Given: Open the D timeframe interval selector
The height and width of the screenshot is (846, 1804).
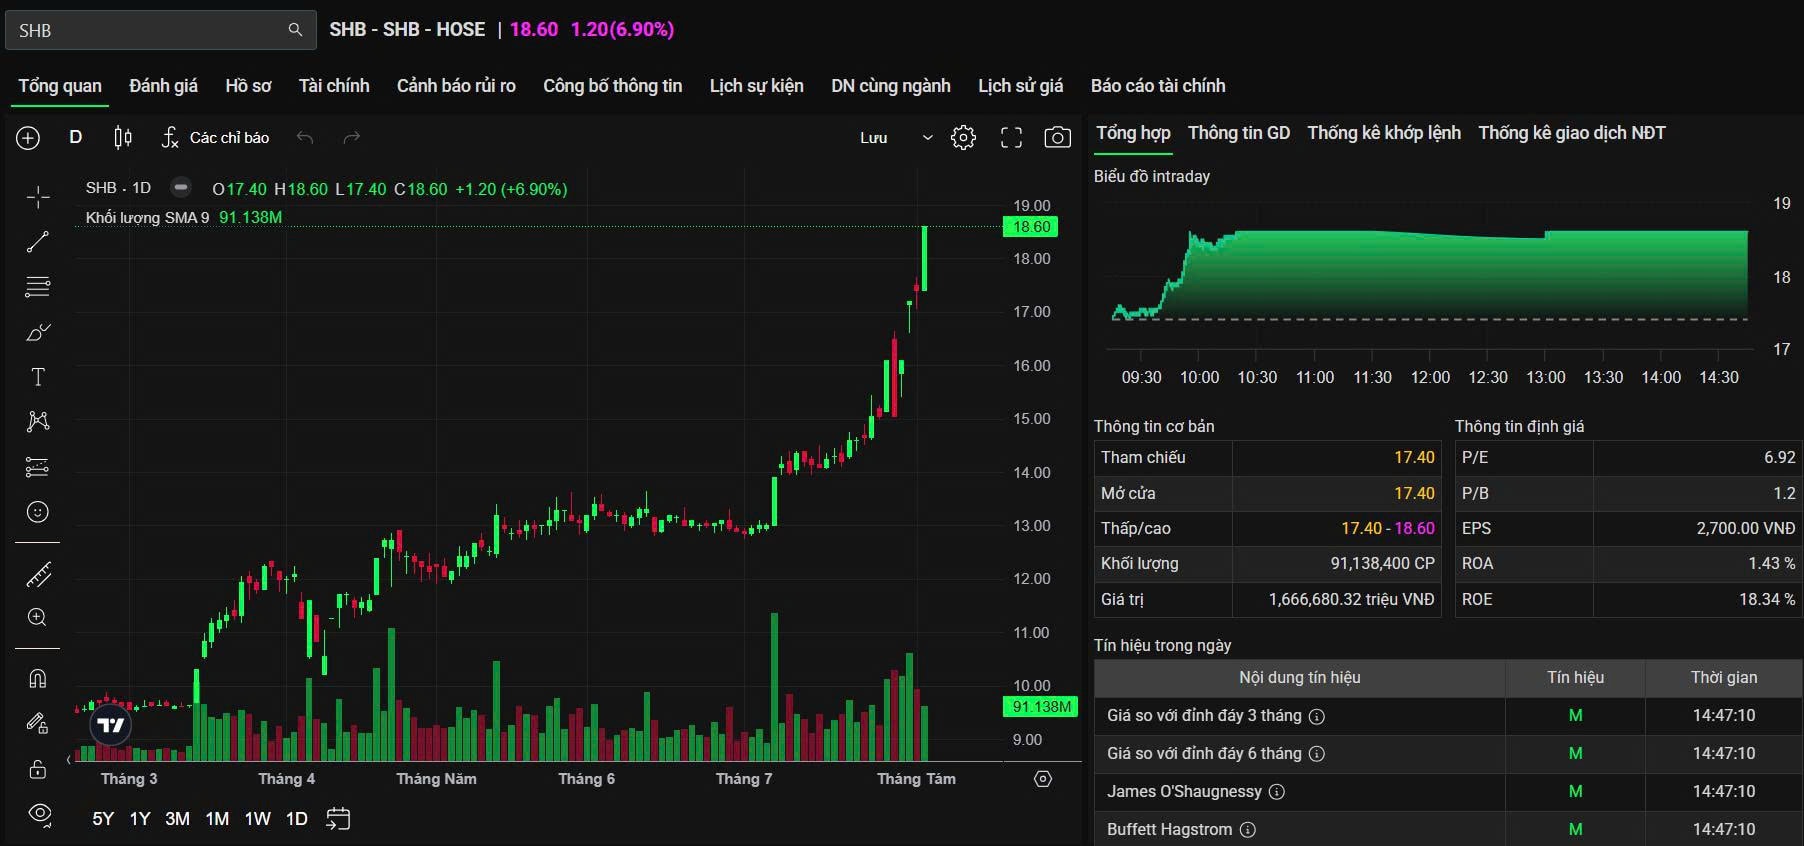Looking at the screenshot, I should coord(76,137).
